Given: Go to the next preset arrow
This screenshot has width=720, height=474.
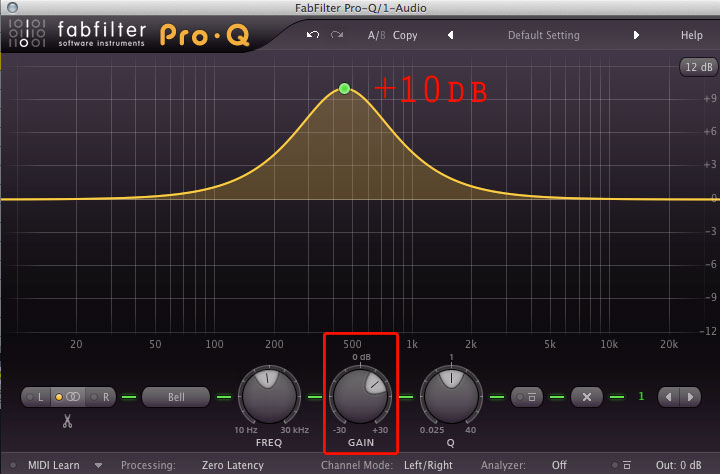Looking at the screenshot, I should (636, 35).
